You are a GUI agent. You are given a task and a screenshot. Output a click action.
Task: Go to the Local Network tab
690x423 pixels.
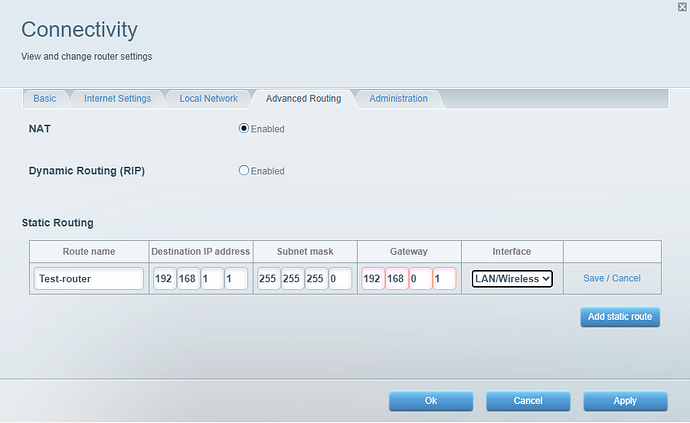coord(209,99)
